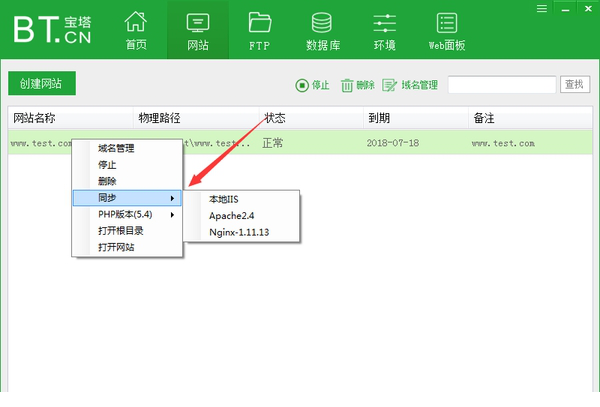The height and width of the screenshot is (407, 600).
Task: Open the 数据库 database icon
Action: pos(322,29)
